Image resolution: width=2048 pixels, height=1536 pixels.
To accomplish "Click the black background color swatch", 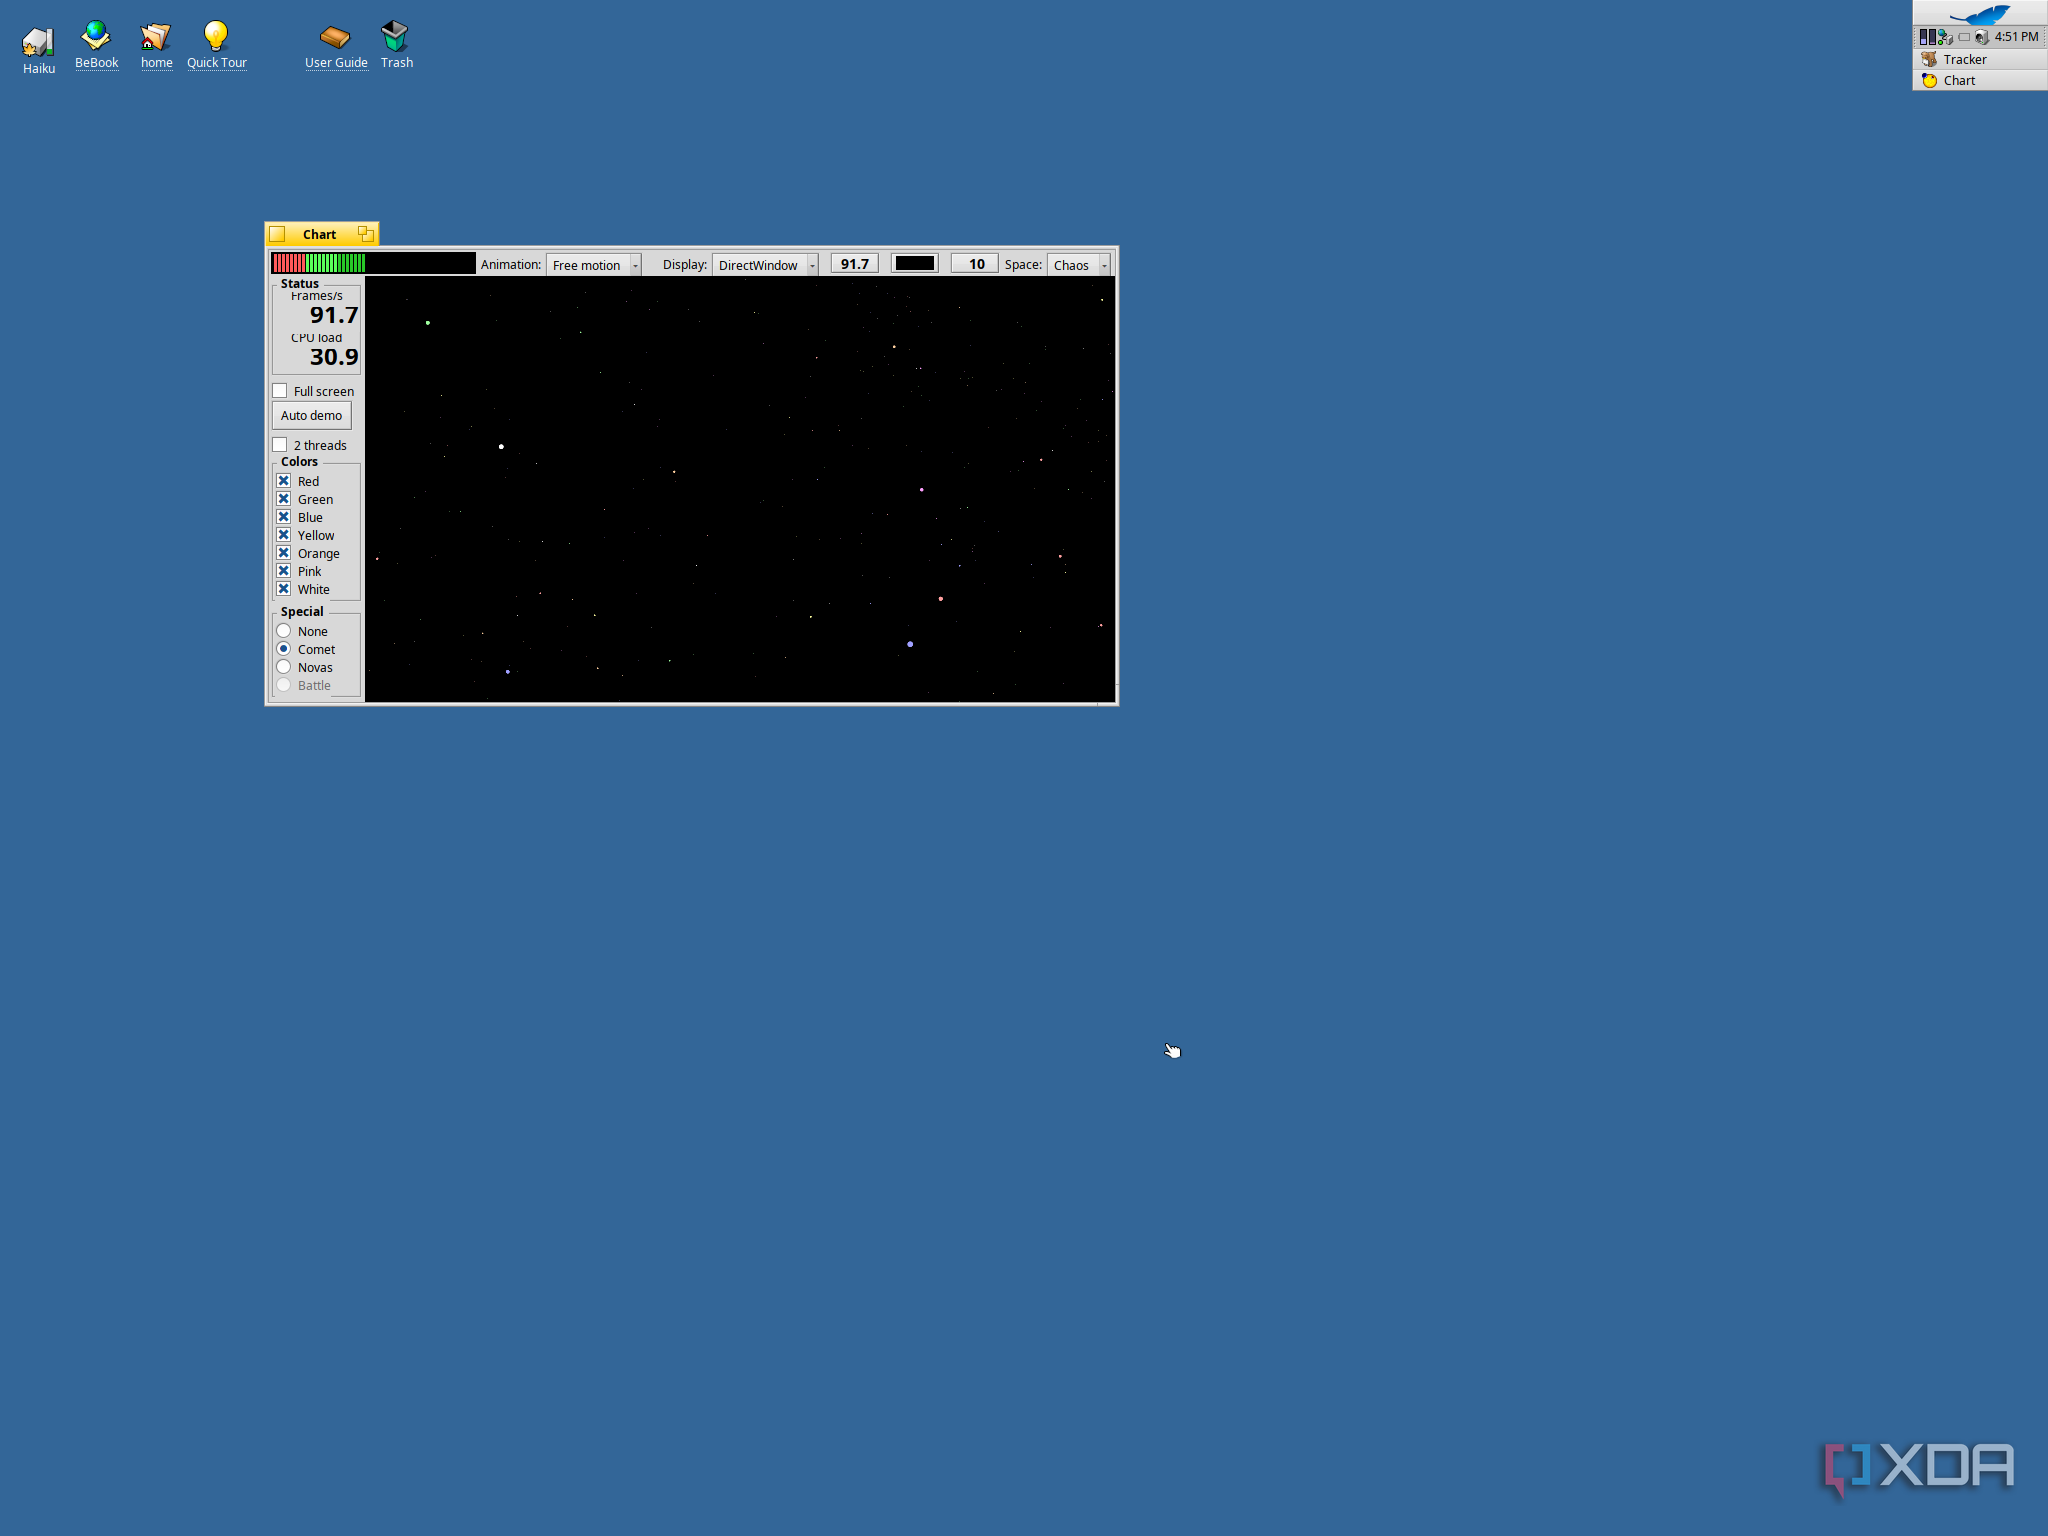I will [915, 264].
